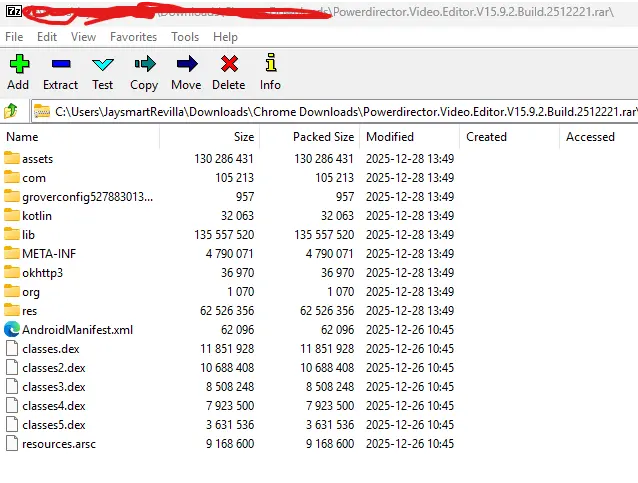This screenshot has width=638, height=483.
Task: Sort by the Size column header
Action: coord(210,137)
